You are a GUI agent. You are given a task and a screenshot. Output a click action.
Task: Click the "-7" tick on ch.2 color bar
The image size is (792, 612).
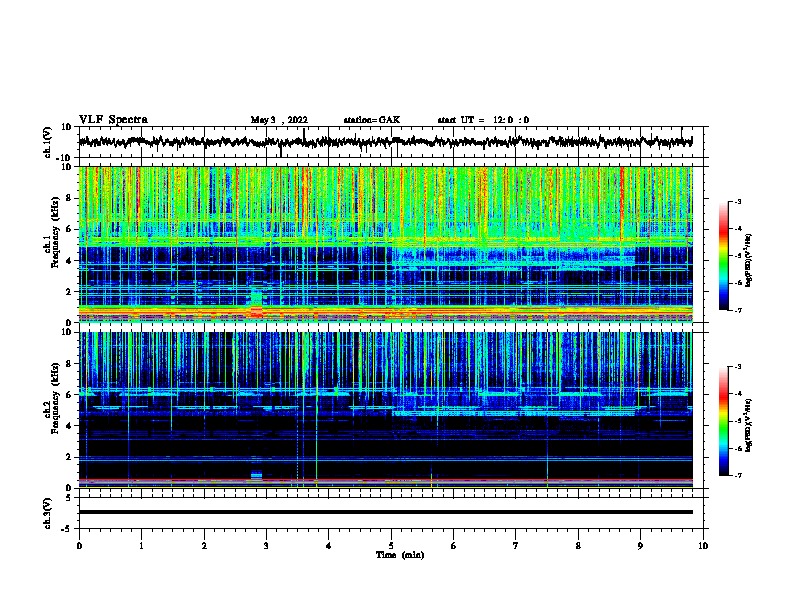coord(738,475)
